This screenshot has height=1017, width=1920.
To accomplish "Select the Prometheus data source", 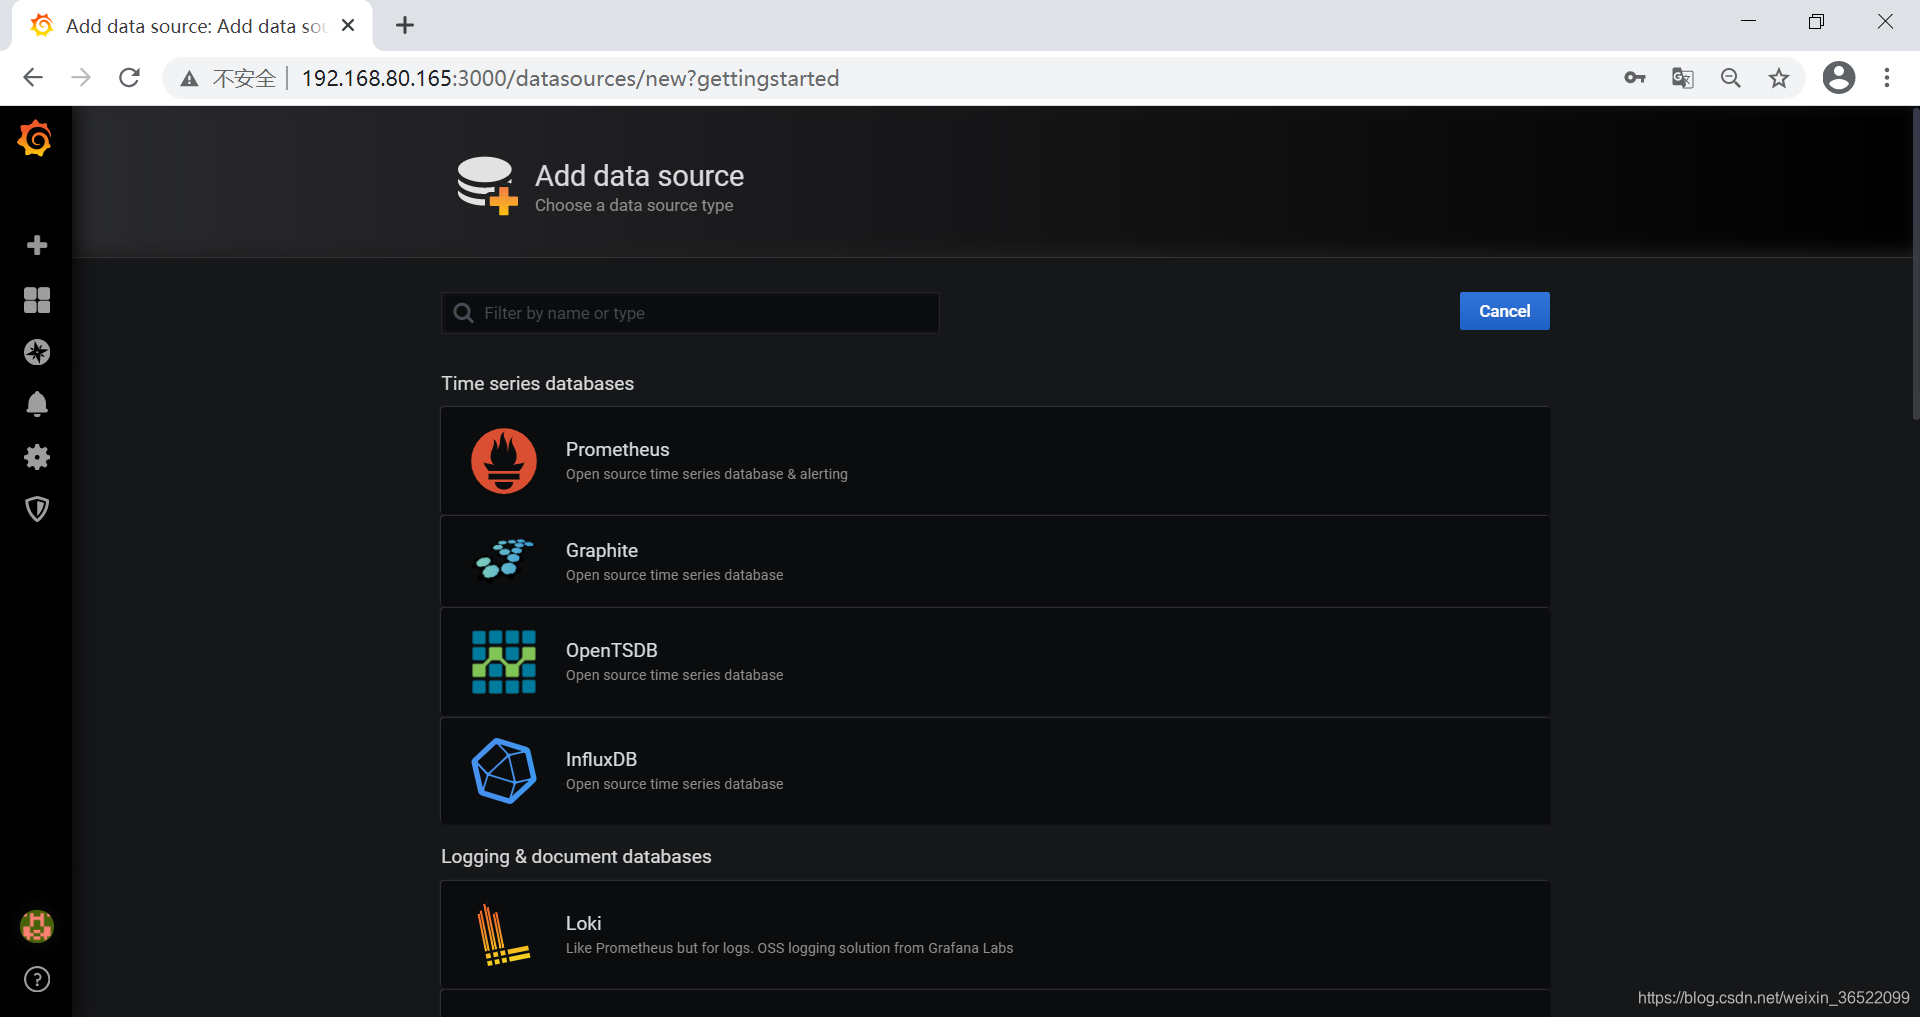I will (995, 461).
